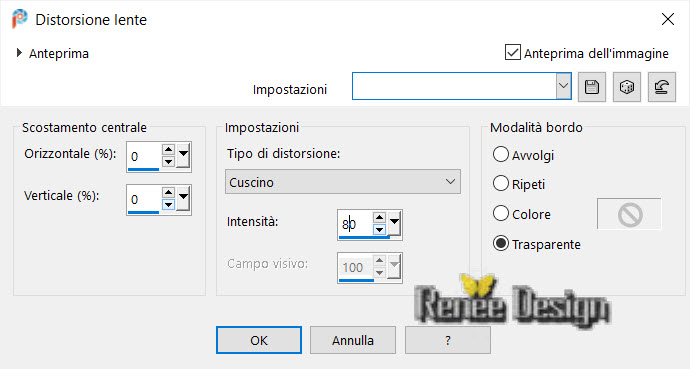690x369 pixels.
Task: Decrease Verticale value with down arrow
Action: click(168, 205)
